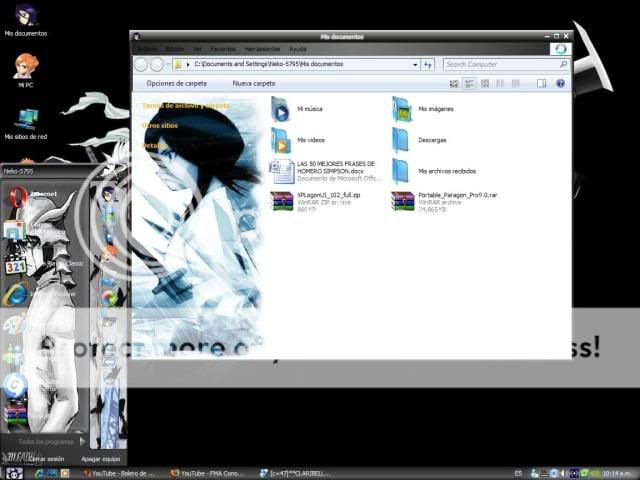Screen dimensions: 640x480
Task: Open the Favoritos menu
Action: click(223, 49)
